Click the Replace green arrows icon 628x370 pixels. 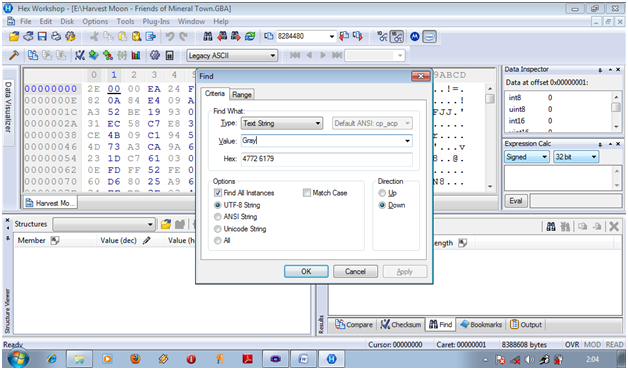pyautogui.click(x=250, y=36)
